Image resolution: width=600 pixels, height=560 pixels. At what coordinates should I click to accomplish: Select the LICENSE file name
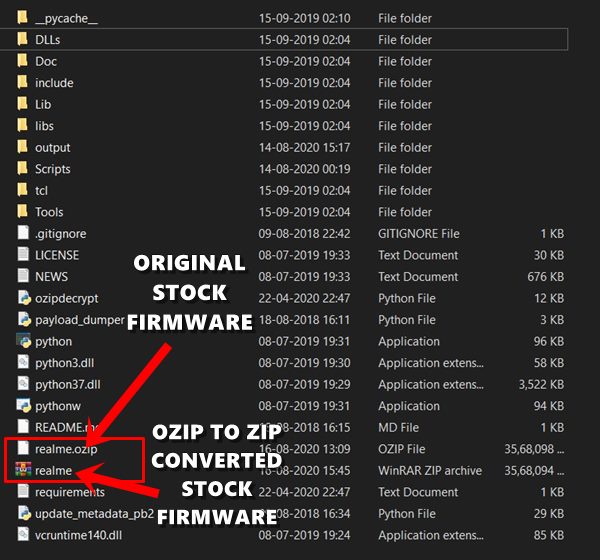(57, 255)
